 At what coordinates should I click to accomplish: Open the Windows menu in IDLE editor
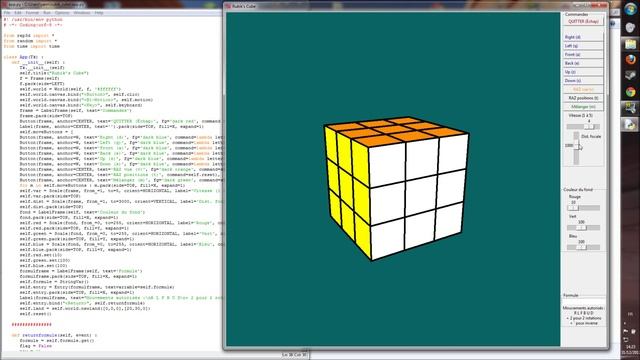point(82,13)
